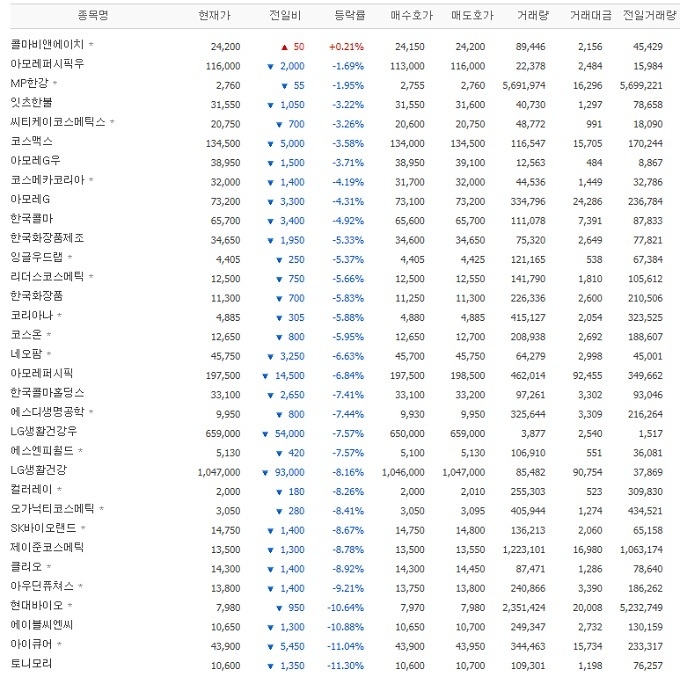Open stock LG생활건강우
This screenshot has width=680, height=677.
(x=43, y=431)
